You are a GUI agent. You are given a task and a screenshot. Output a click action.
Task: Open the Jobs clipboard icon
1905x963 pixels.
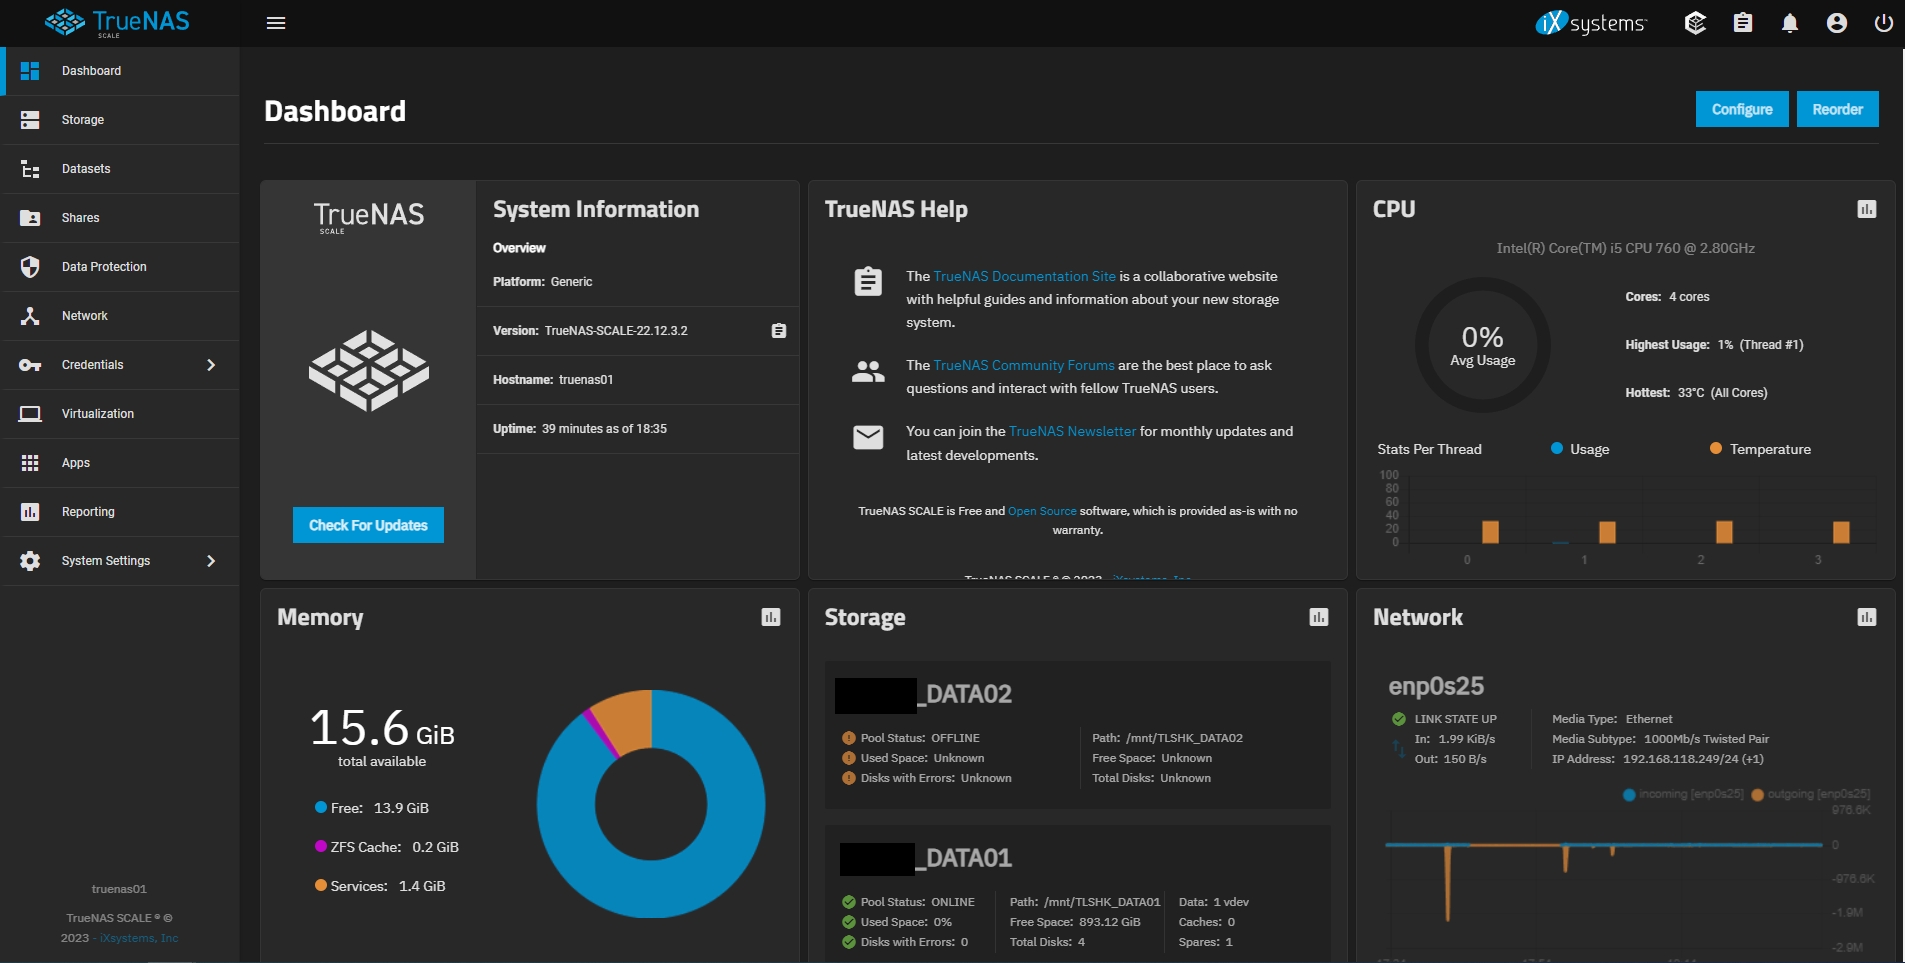pos(1743,23)
